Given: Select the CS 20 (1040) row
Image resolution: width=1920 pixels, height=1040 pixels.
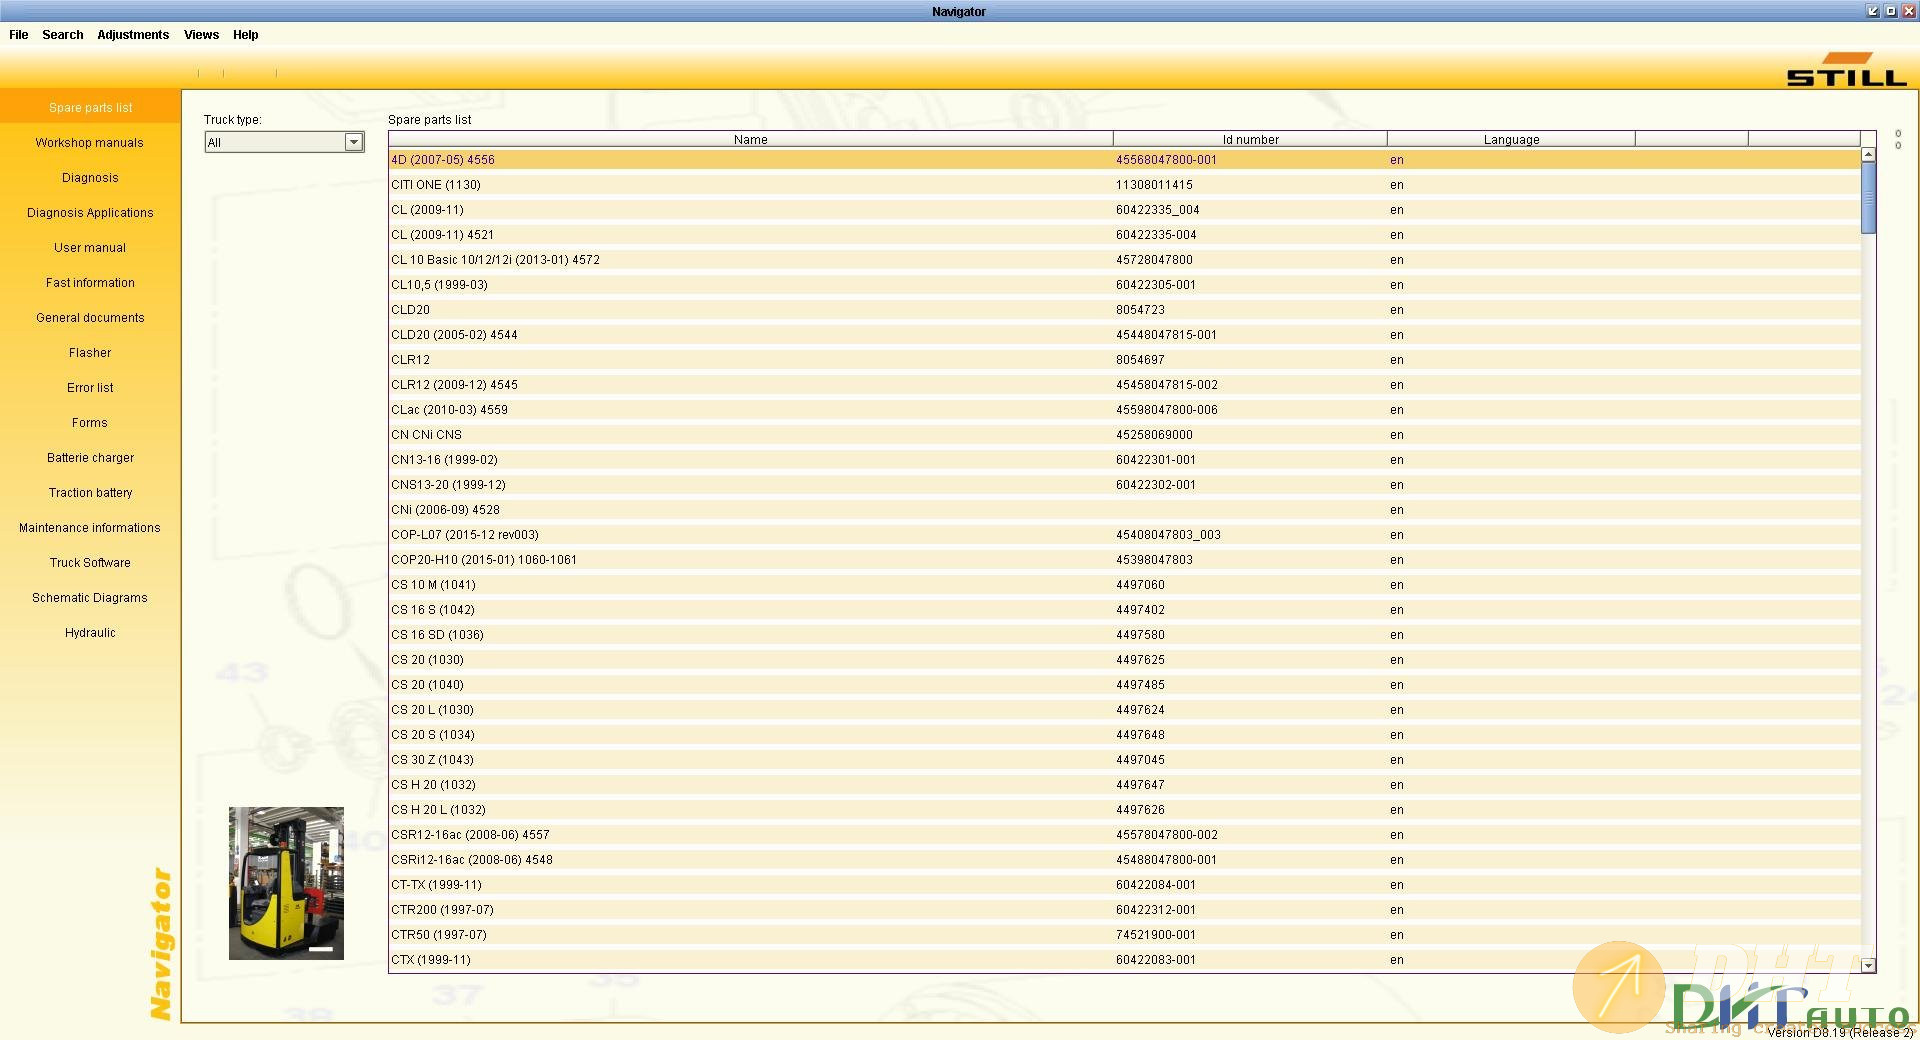Looking at the screenshot, I should pyautogui.click(x=1124, y=685).
